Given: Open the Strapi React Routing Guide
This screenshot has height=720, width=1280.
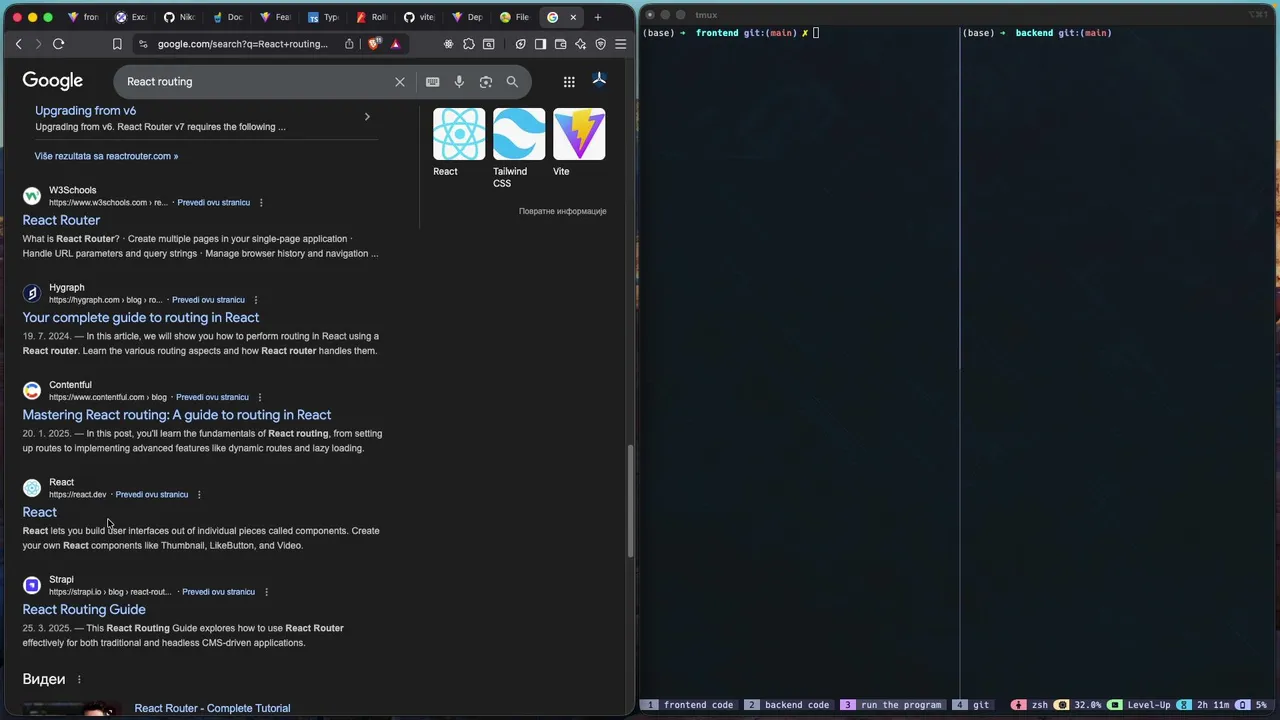Looking at the screenshot, I should (84, 609).
